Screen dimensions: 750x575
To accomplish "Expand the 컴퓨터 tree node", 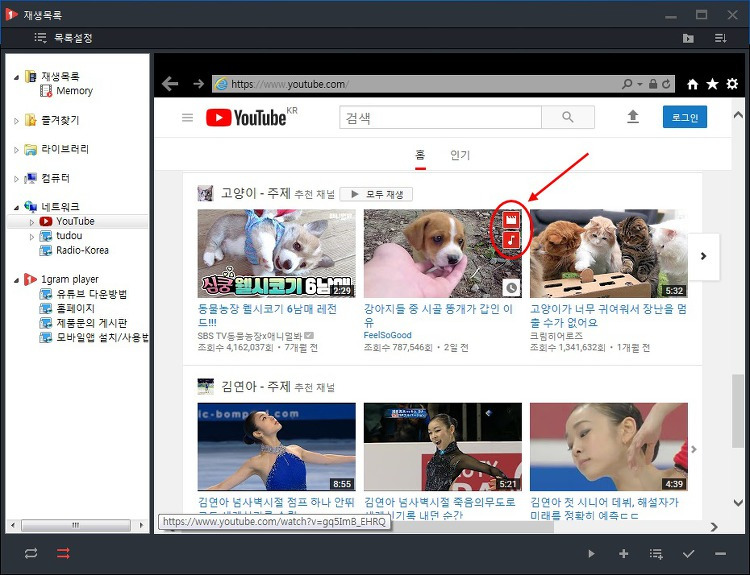I will point(16,179).
